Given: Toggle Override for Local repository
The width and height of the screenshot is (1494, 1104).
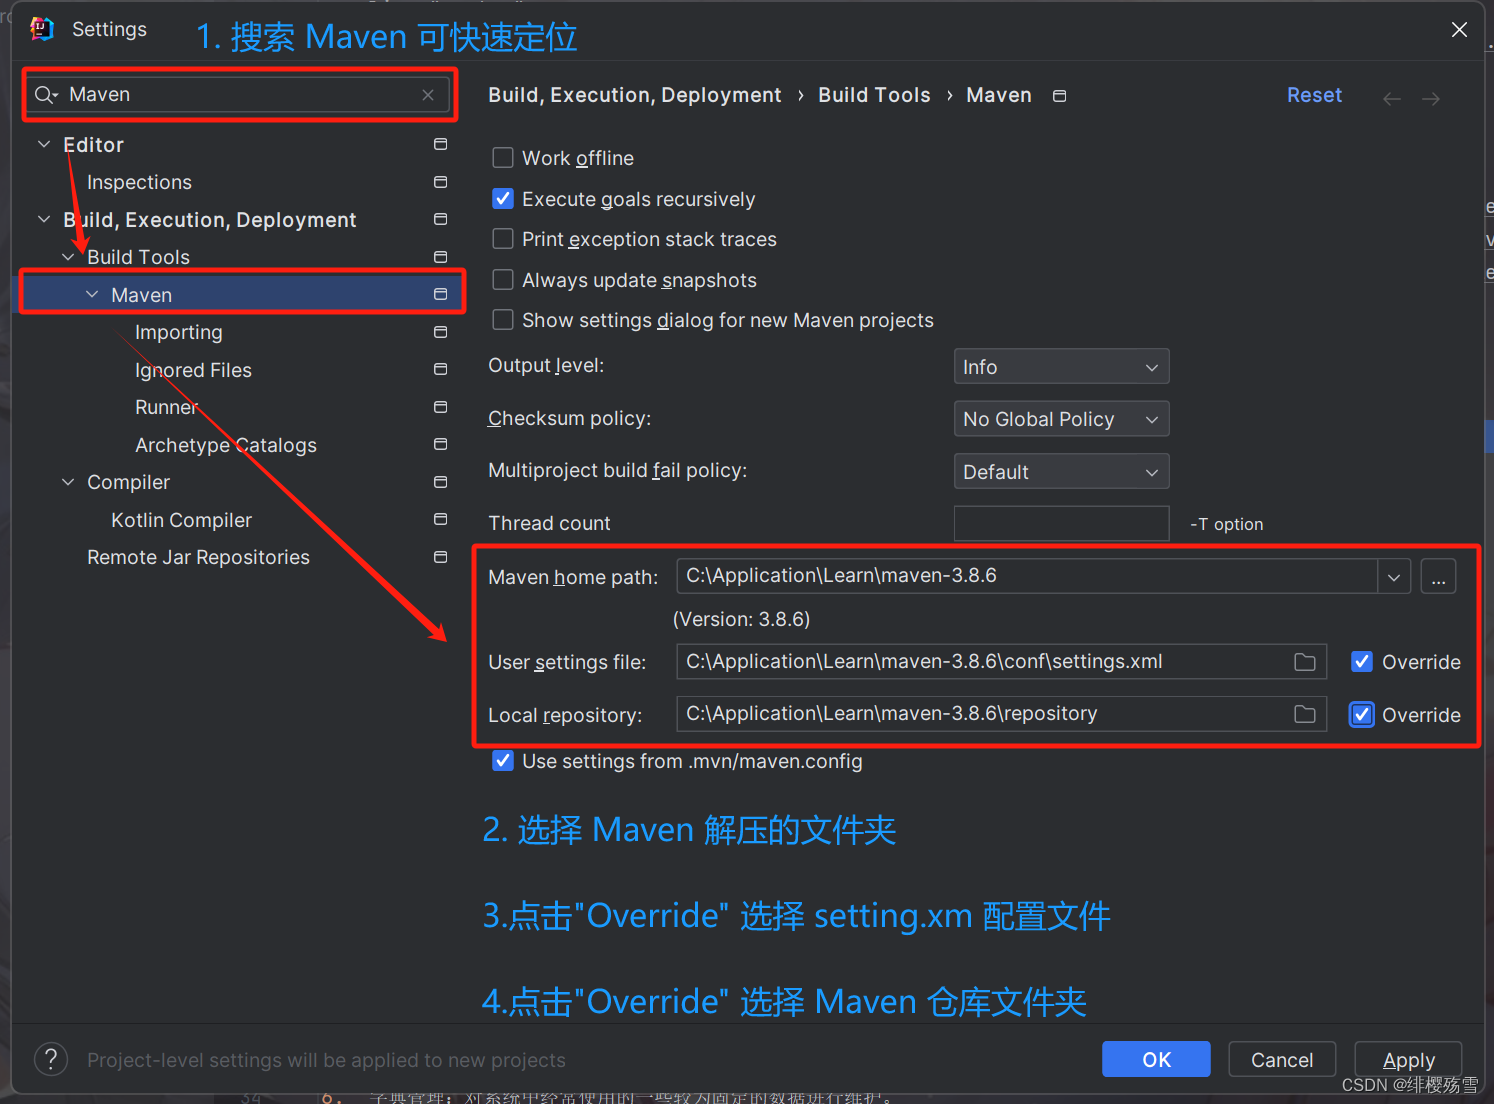Looking at the screenshot, I should [x=1362, y=715].
